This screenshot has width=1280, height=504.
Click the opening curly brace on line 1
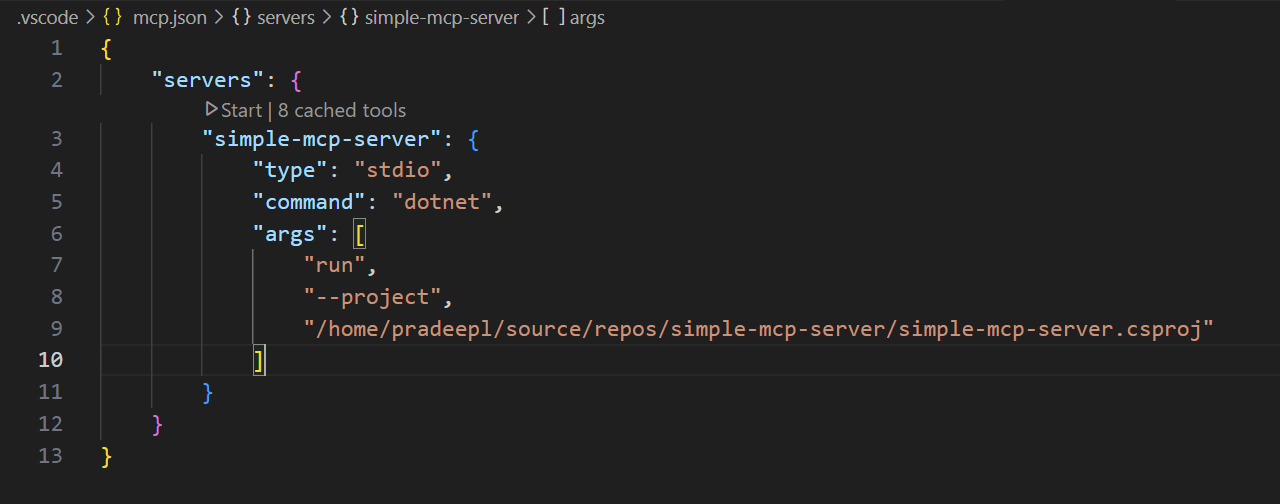coord(107,48)
